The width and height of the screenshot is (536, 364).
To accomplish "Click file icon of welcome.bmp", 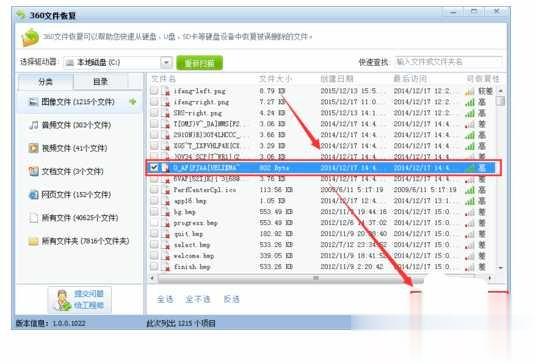I will pyautogui.click(x=166, y=256).
